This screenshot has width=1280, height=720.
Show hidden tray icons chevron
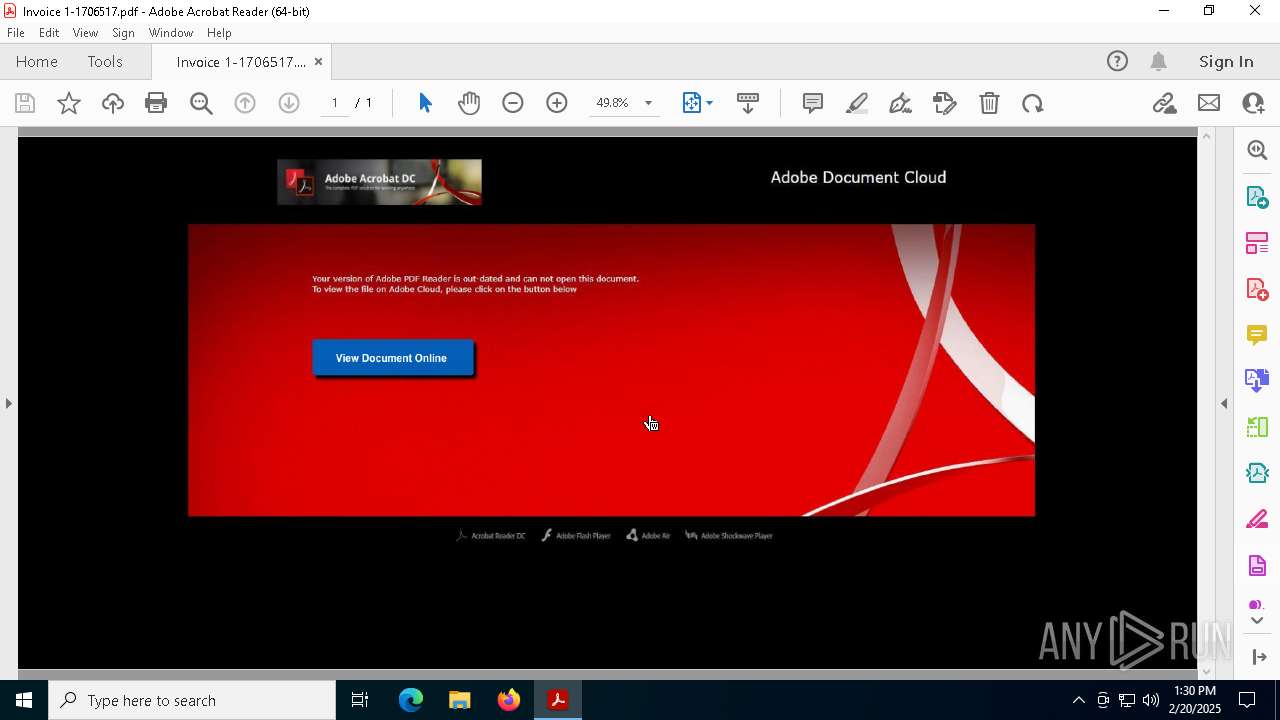click(1078, 700)
